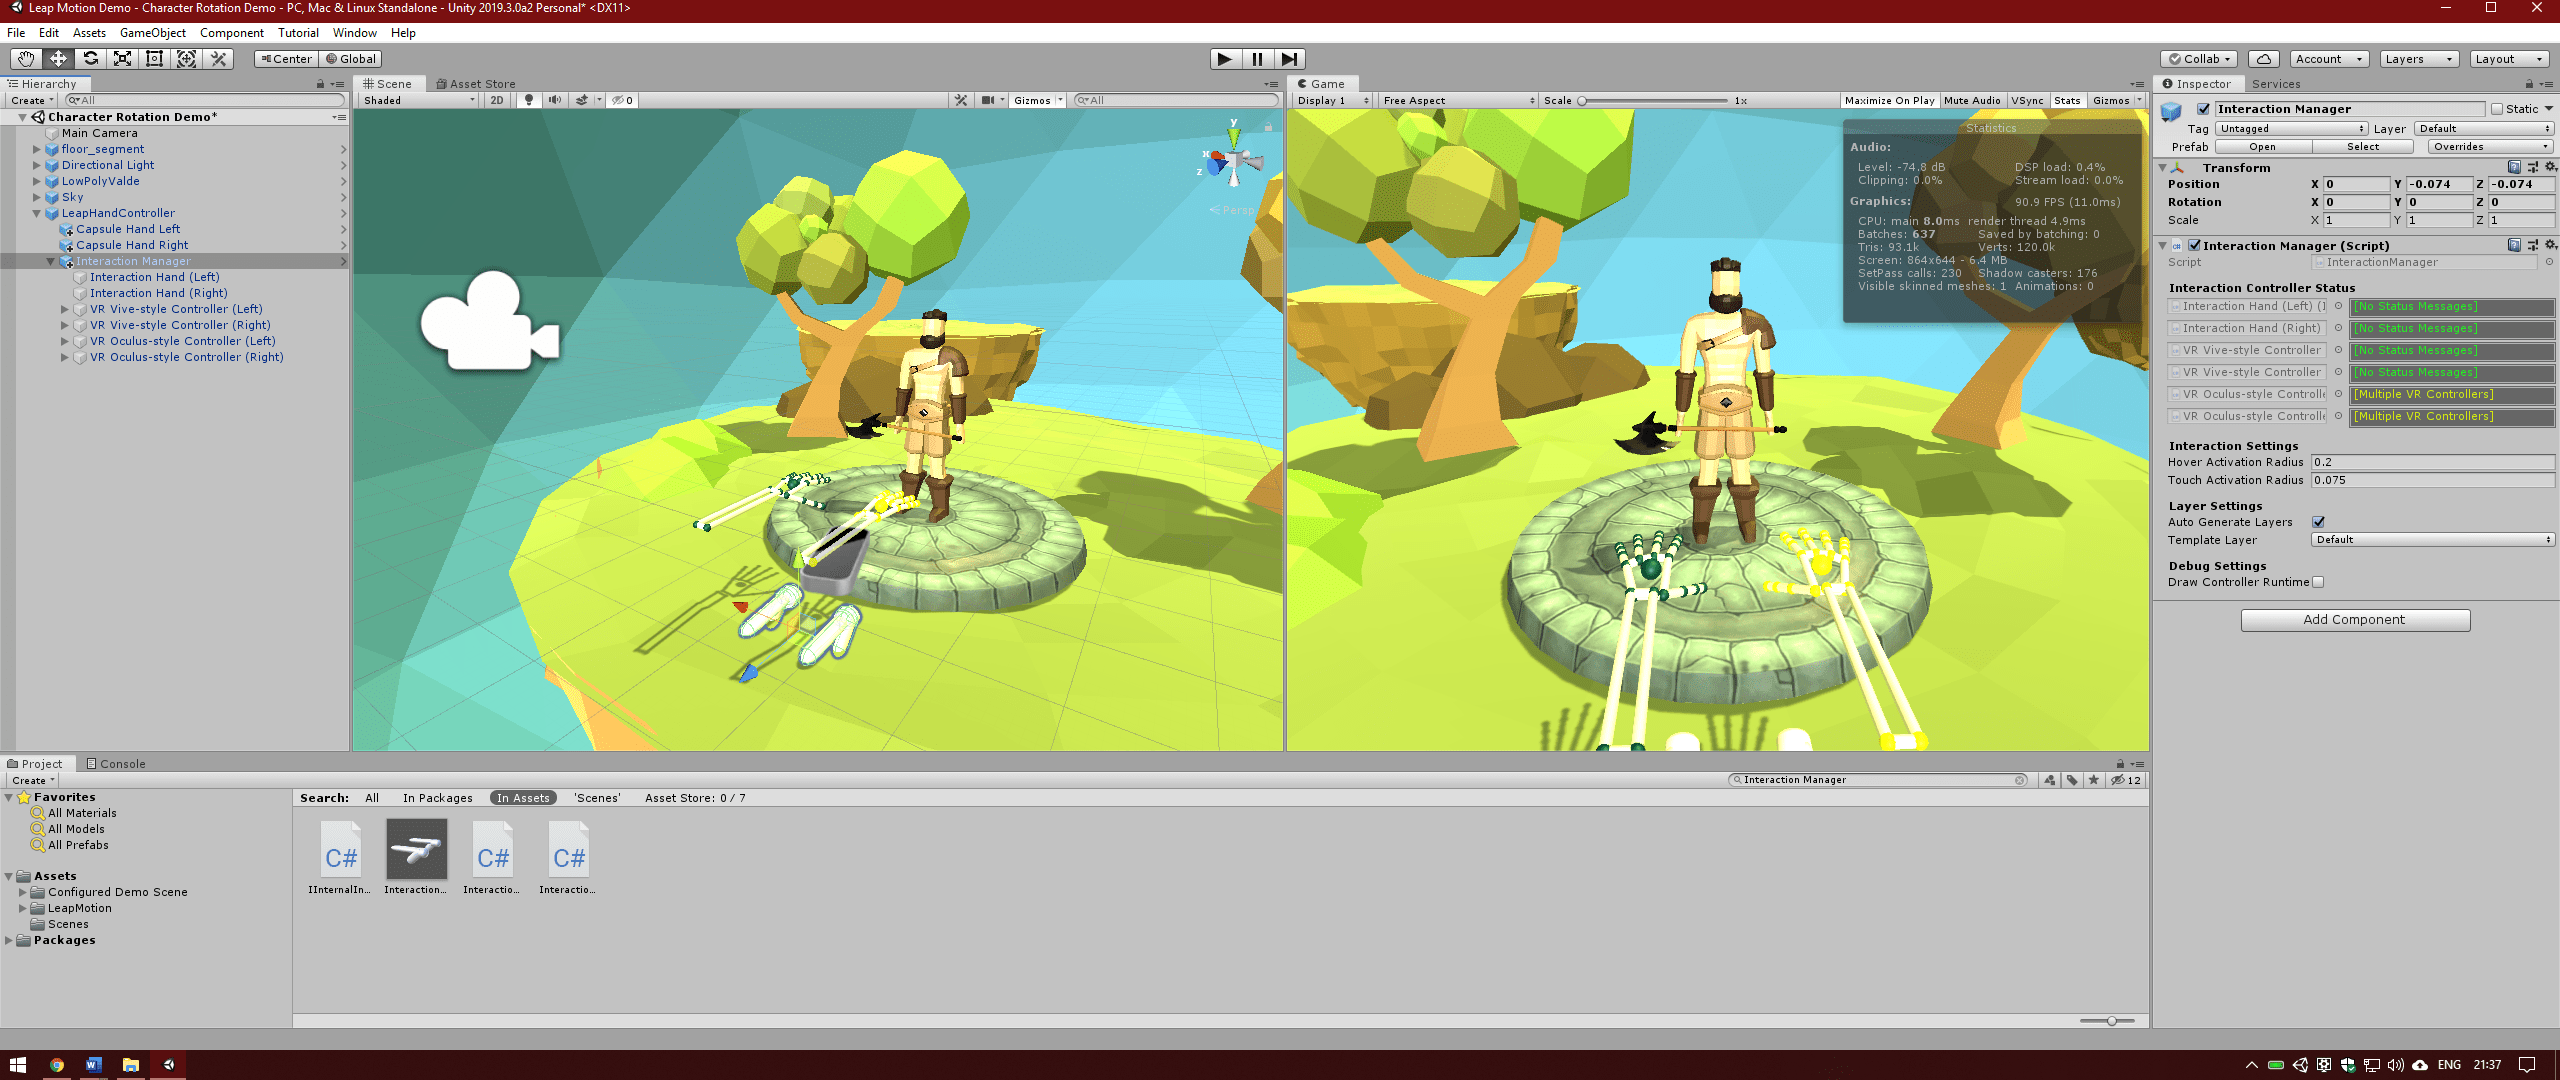Expand VR Vive-style Controller (Left) in Hierarchy

click(x=65, y=309)
